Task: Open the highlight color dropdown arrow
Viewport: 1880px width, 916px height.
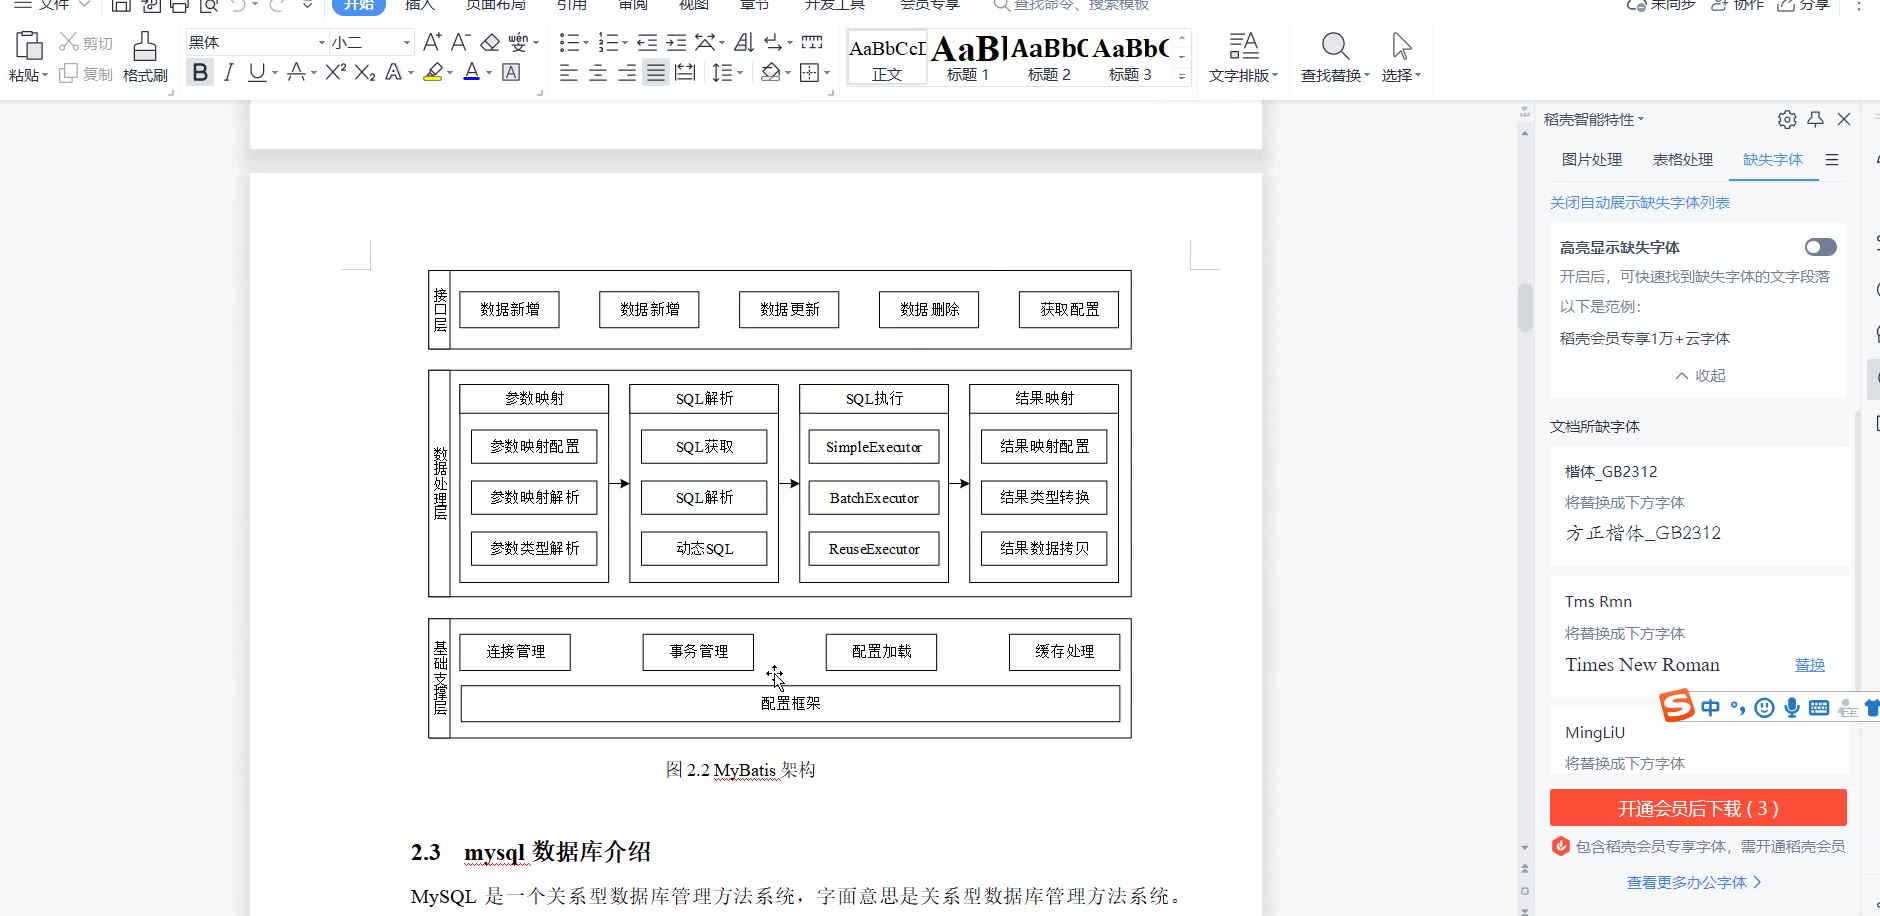Action: tap(450, 72)
